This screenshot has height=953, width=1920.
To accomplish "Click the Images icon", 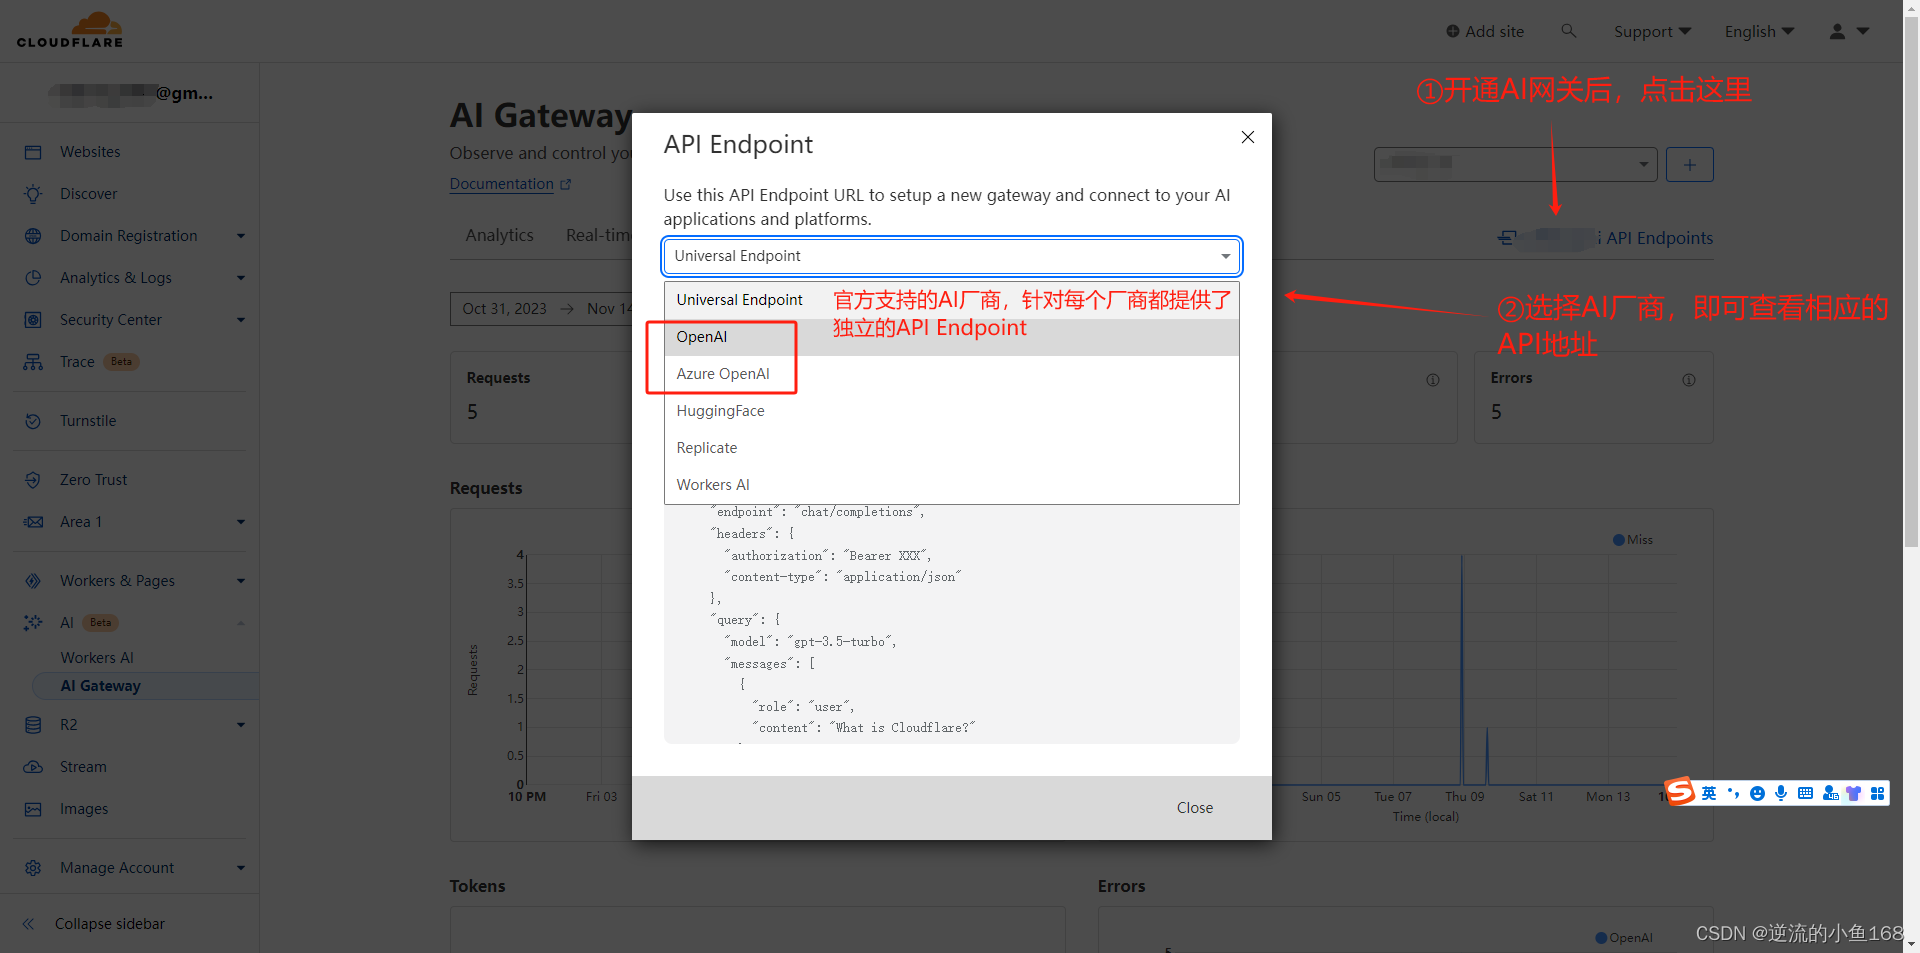I will [33, 809].
